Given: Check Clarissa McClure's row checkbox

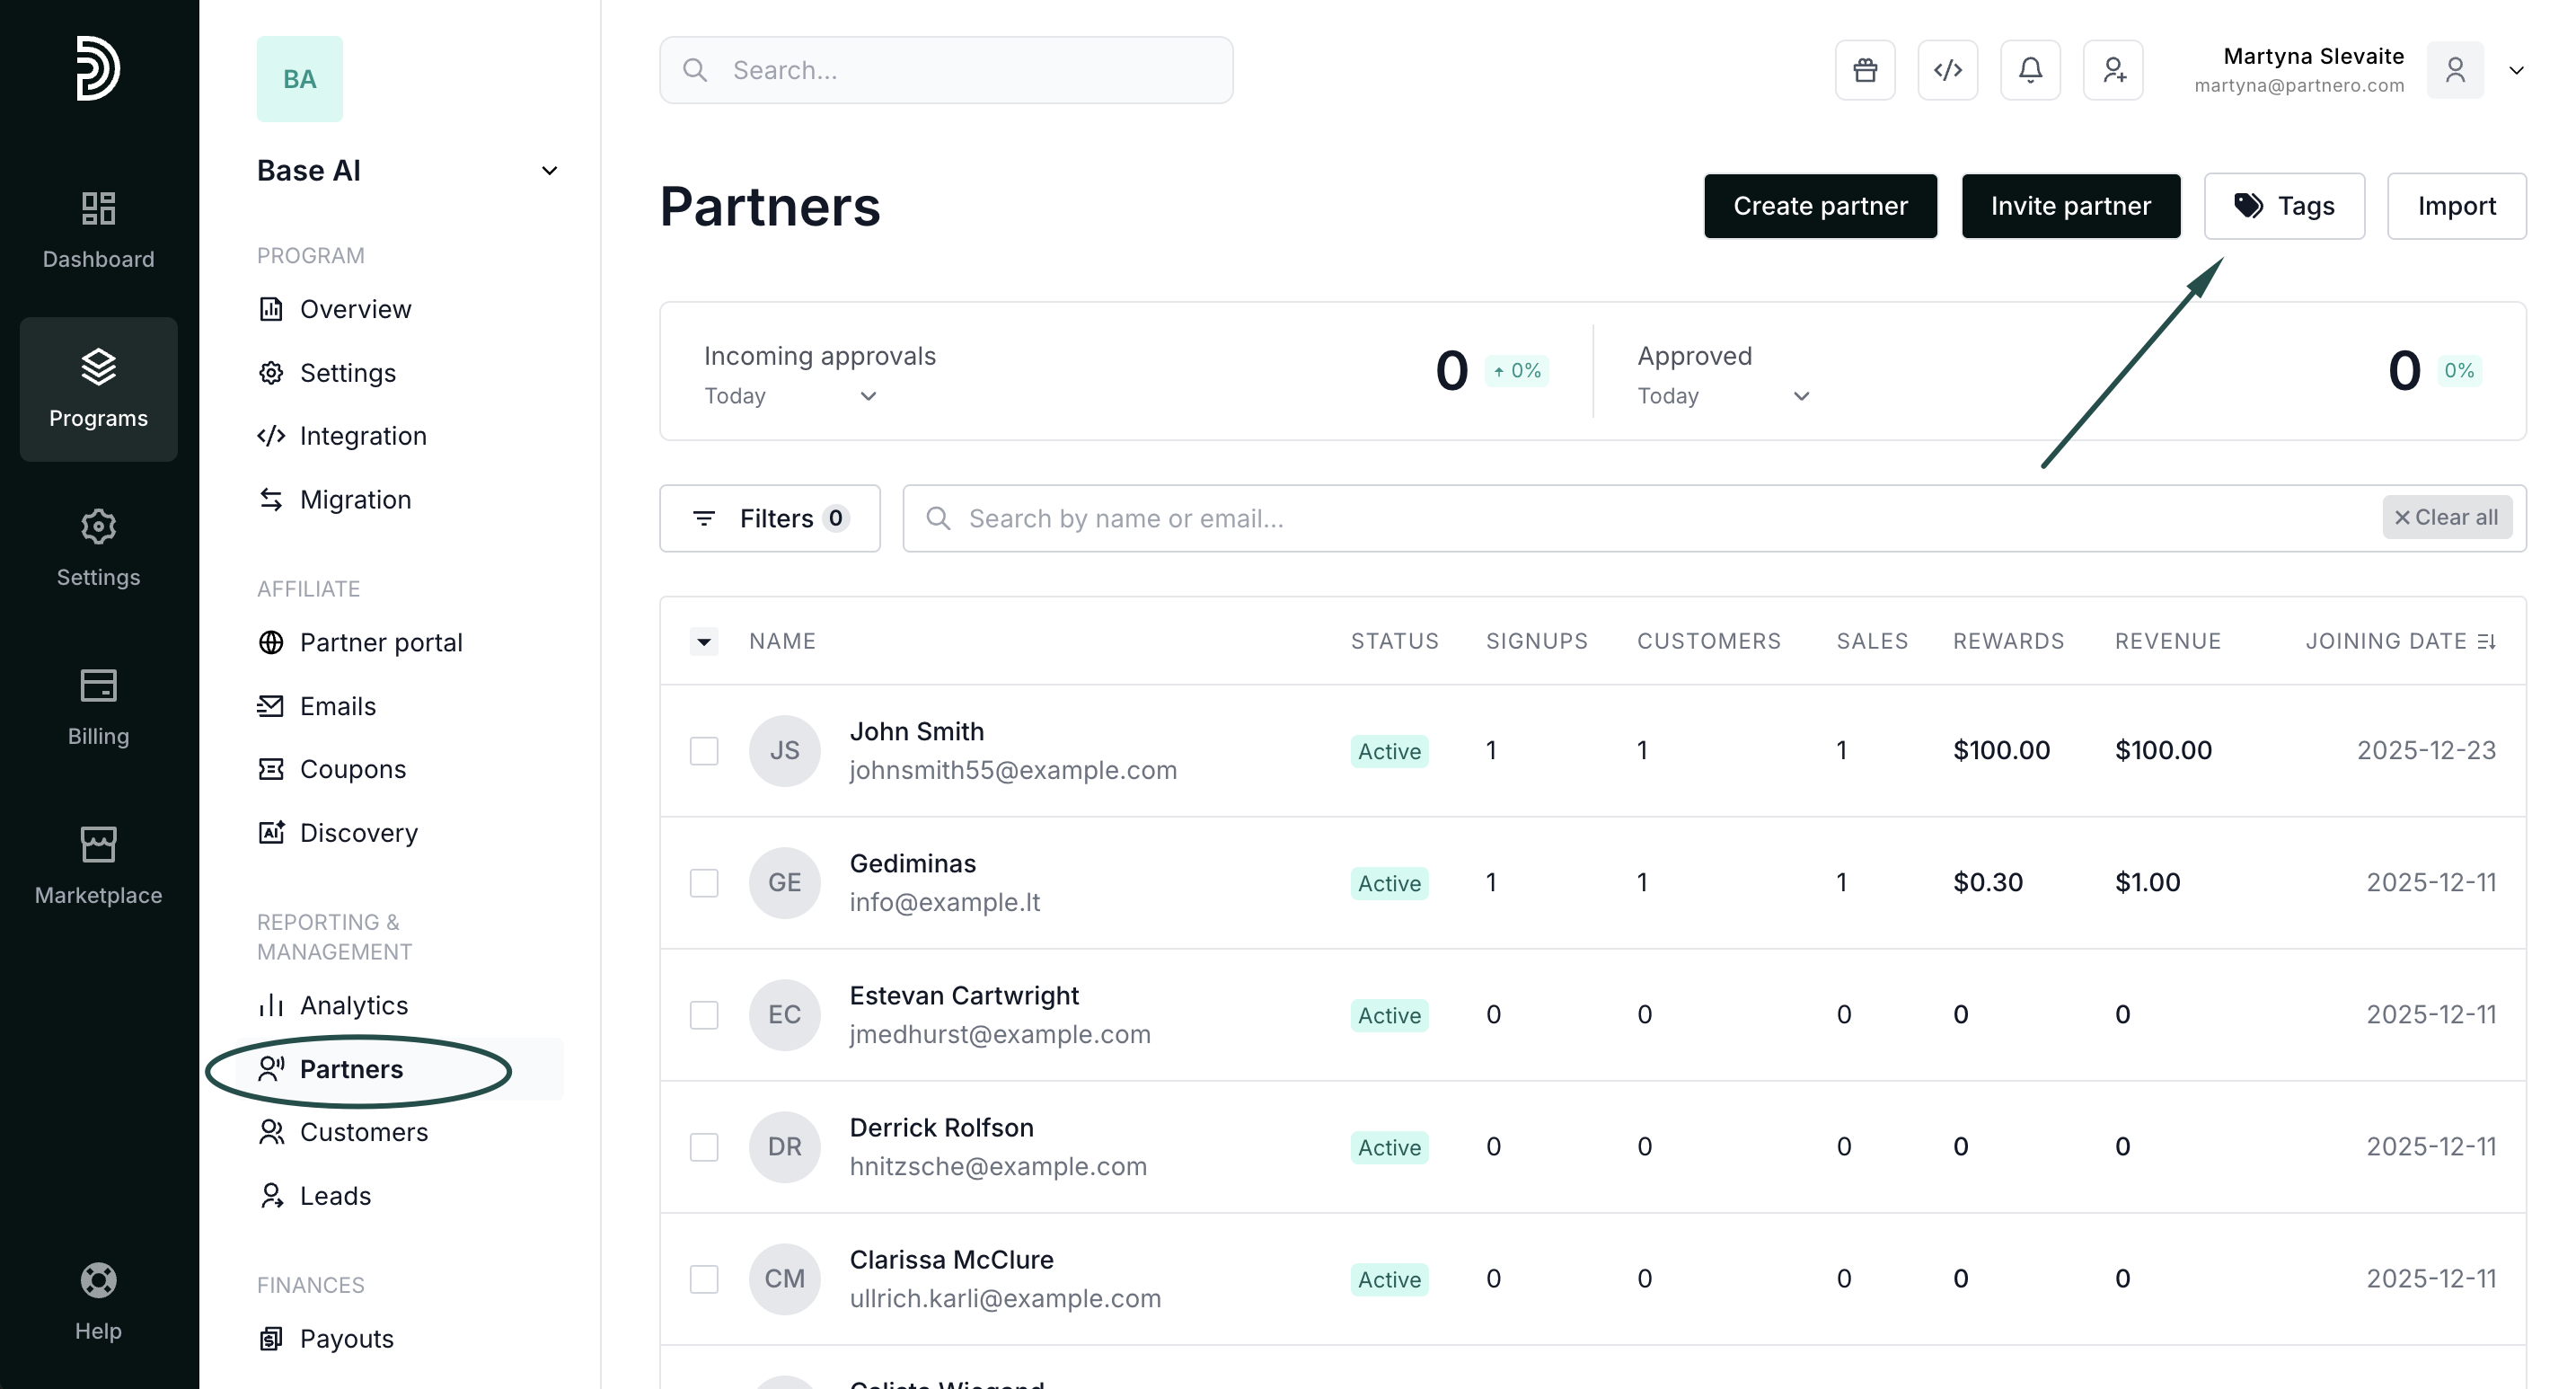Looking at the screenshot, I should pyautogui.click(x=704, y=1279).
